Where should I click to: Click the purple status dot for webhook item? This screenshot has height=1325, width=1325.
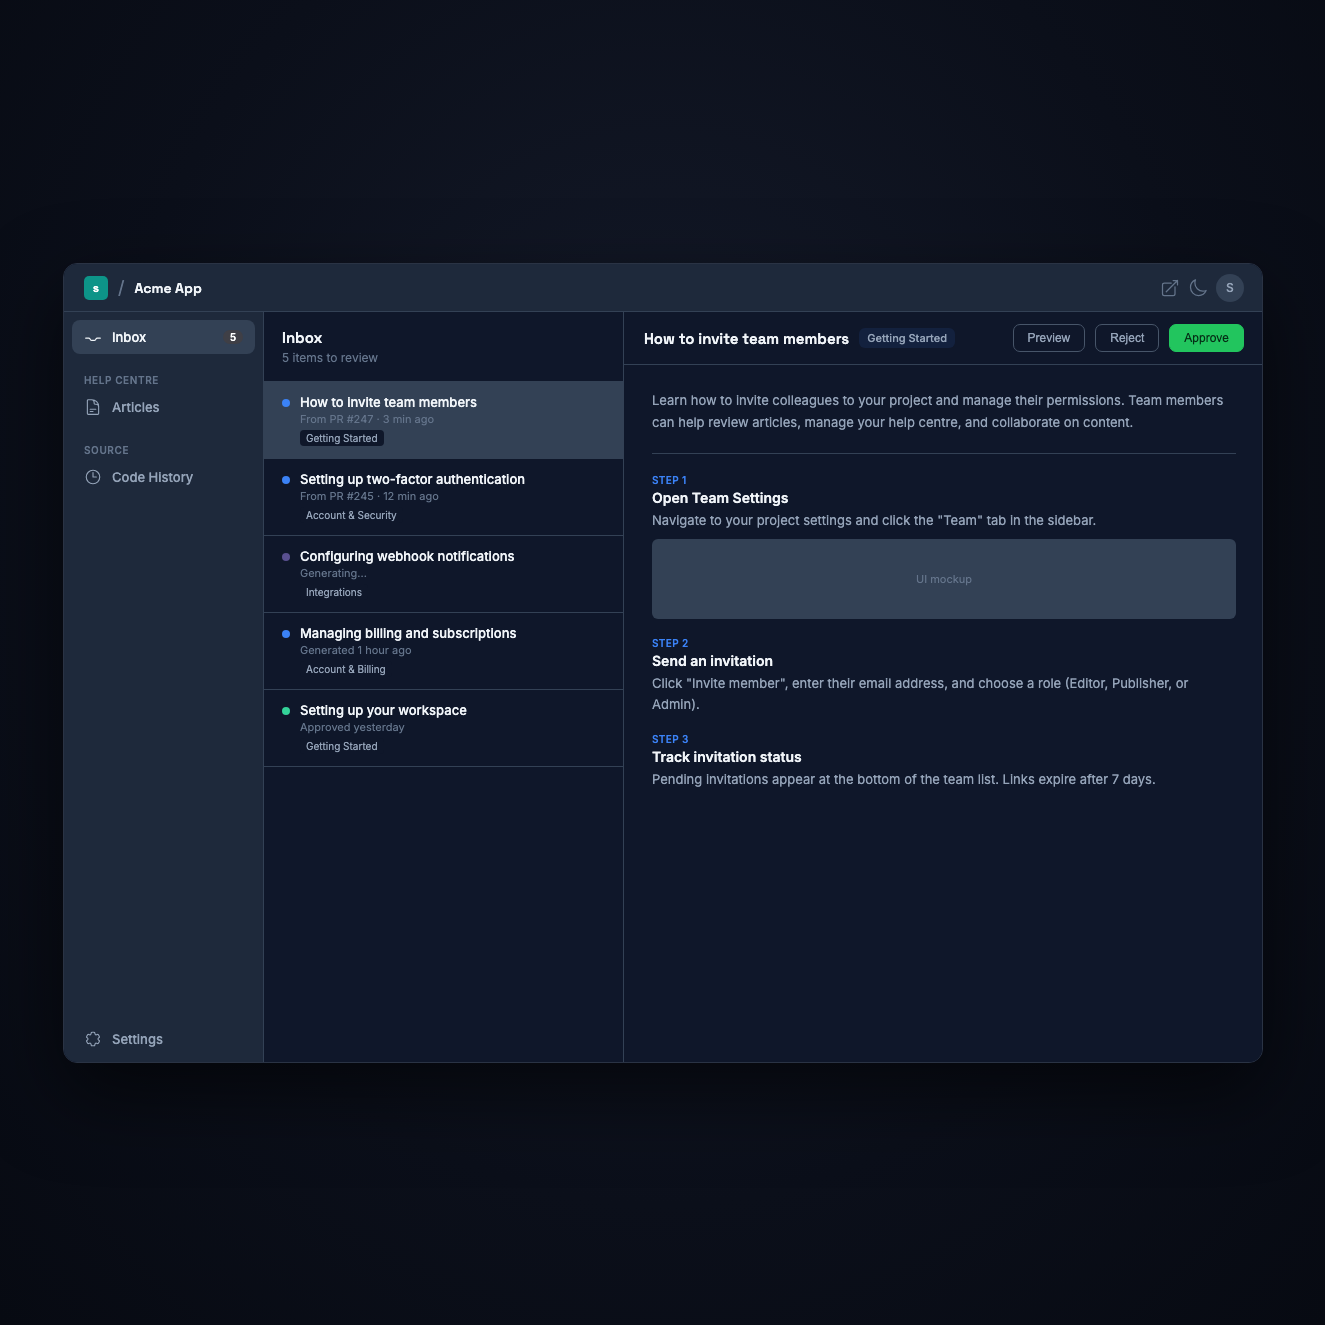pos(286,557)
